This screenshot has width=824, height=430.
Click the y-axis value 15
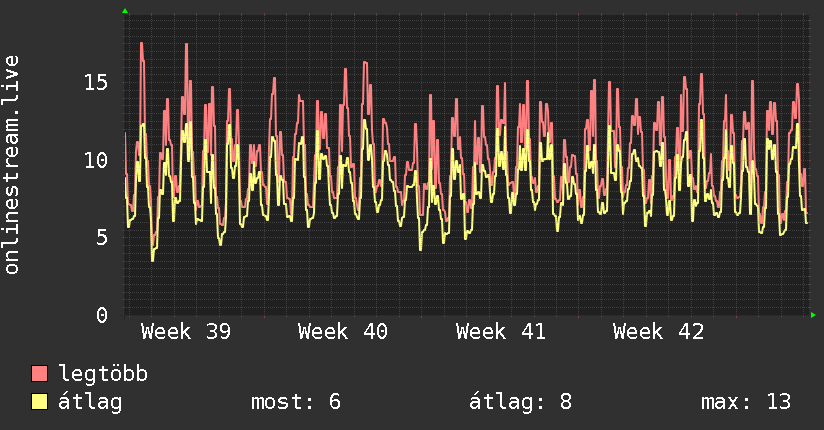[x=96, y=83]
